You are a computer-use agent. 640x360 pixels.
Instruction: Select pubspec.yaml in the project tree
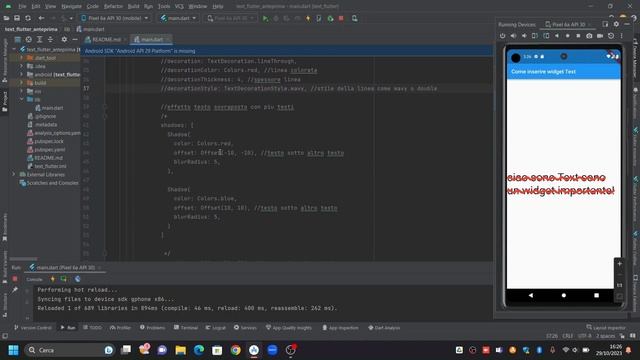coord(46,149)
